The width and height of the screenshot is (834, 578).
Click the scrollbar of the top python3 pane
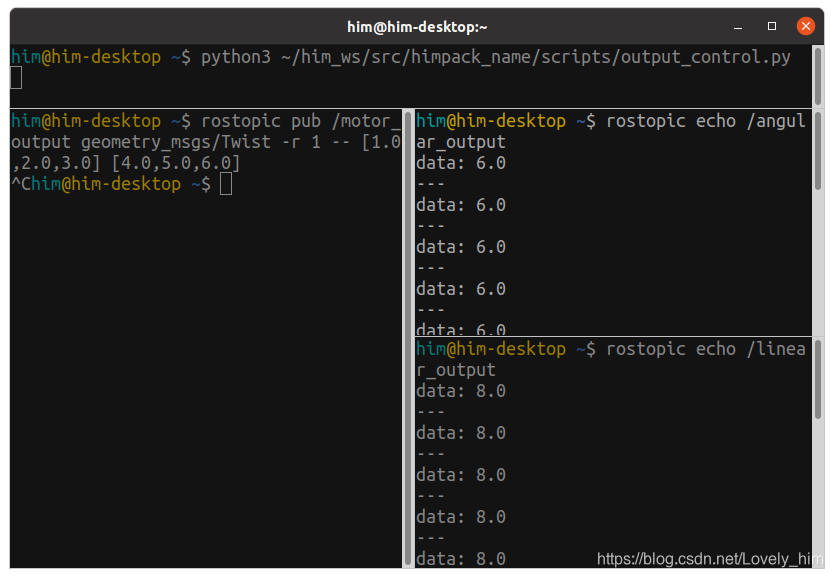818,77
